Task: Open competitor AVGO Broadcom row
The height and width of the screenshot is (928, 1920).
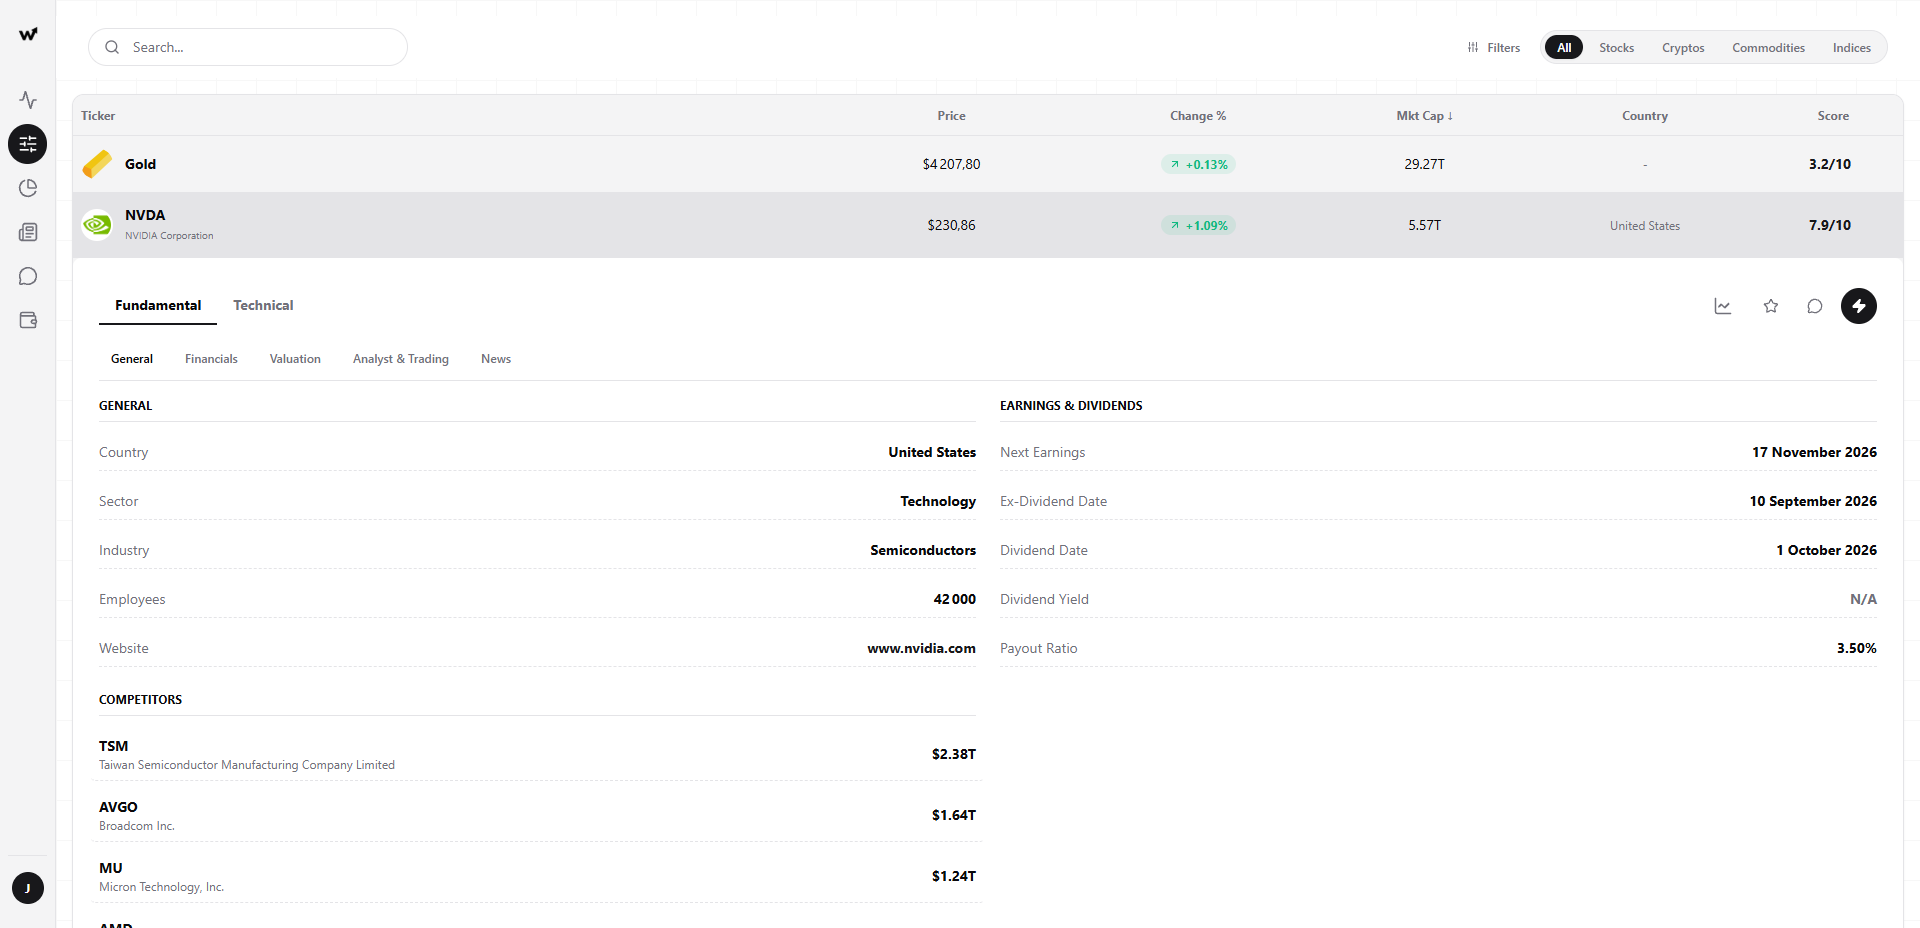Action: [537, 816]
